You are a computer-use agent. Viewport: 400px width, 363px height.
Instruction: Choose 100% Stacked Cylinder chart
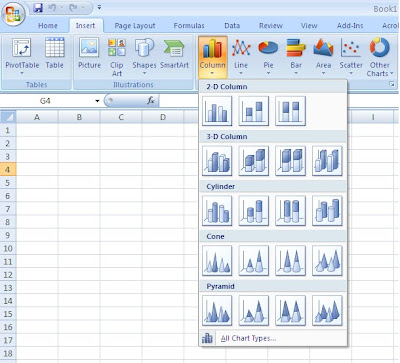click(290, 211)
